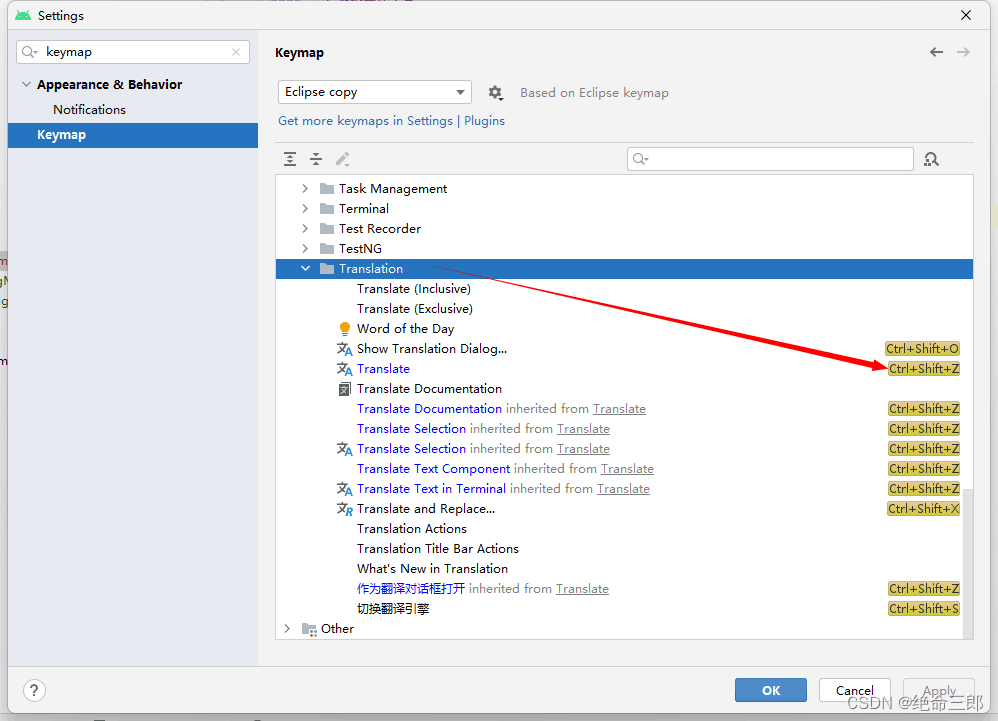998x721 pixels.
Task: Select the Translate (Inclusive) action
Action: [x=414, y=289]
